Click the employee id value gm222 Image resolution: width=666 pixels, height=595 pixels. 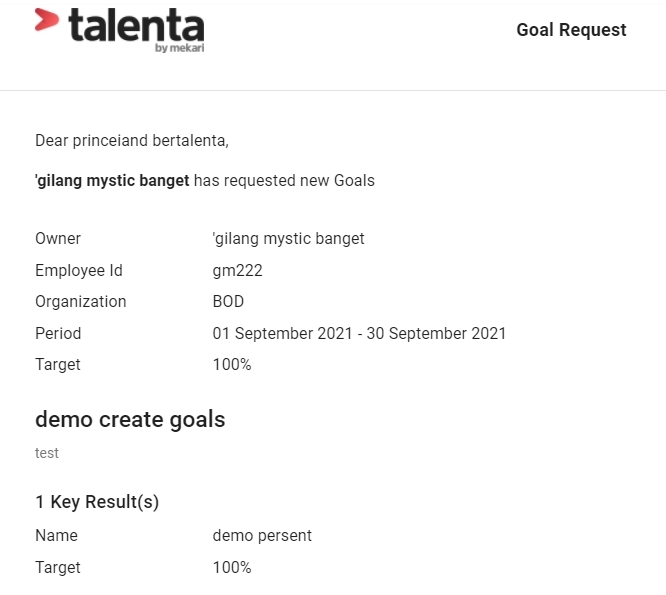coord(237,271)
